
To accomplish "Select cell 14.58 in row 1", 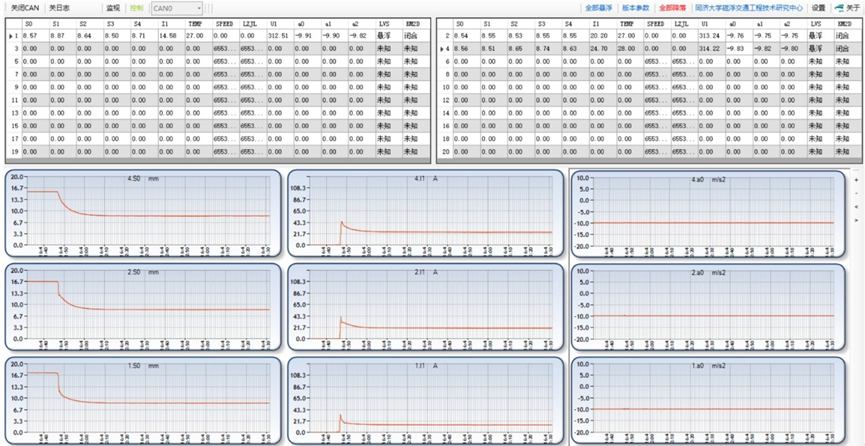I will click(x=172, y=36).
